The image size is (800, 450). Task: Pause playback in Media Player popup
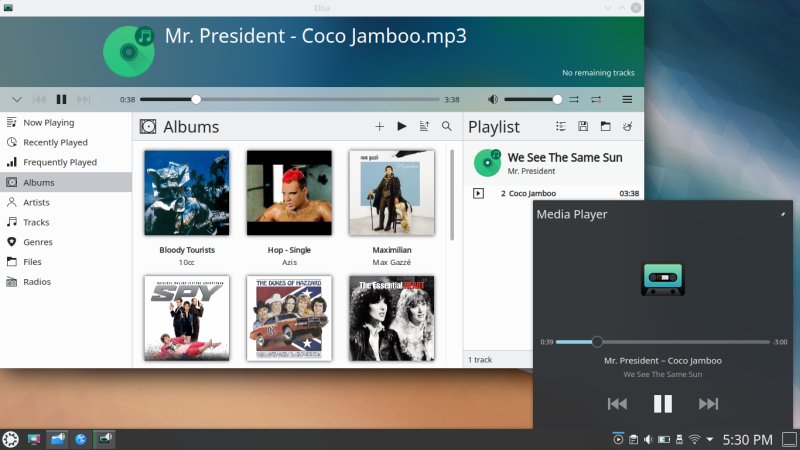pos(663,404)
